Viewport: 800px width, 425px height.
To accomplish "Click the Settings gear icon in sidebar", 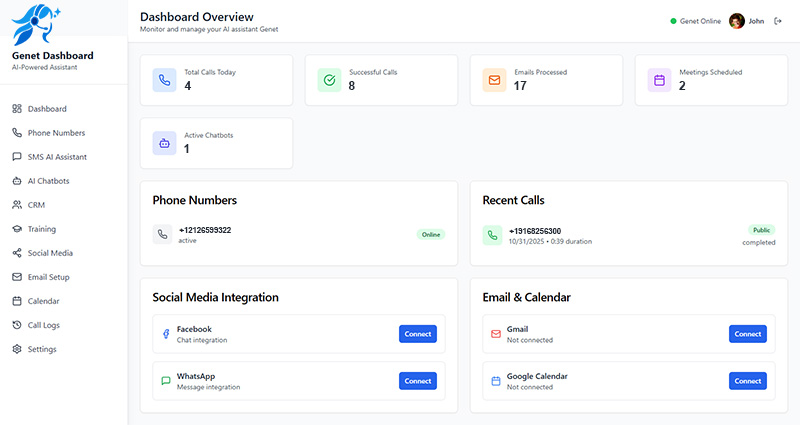I will [17, 349].
